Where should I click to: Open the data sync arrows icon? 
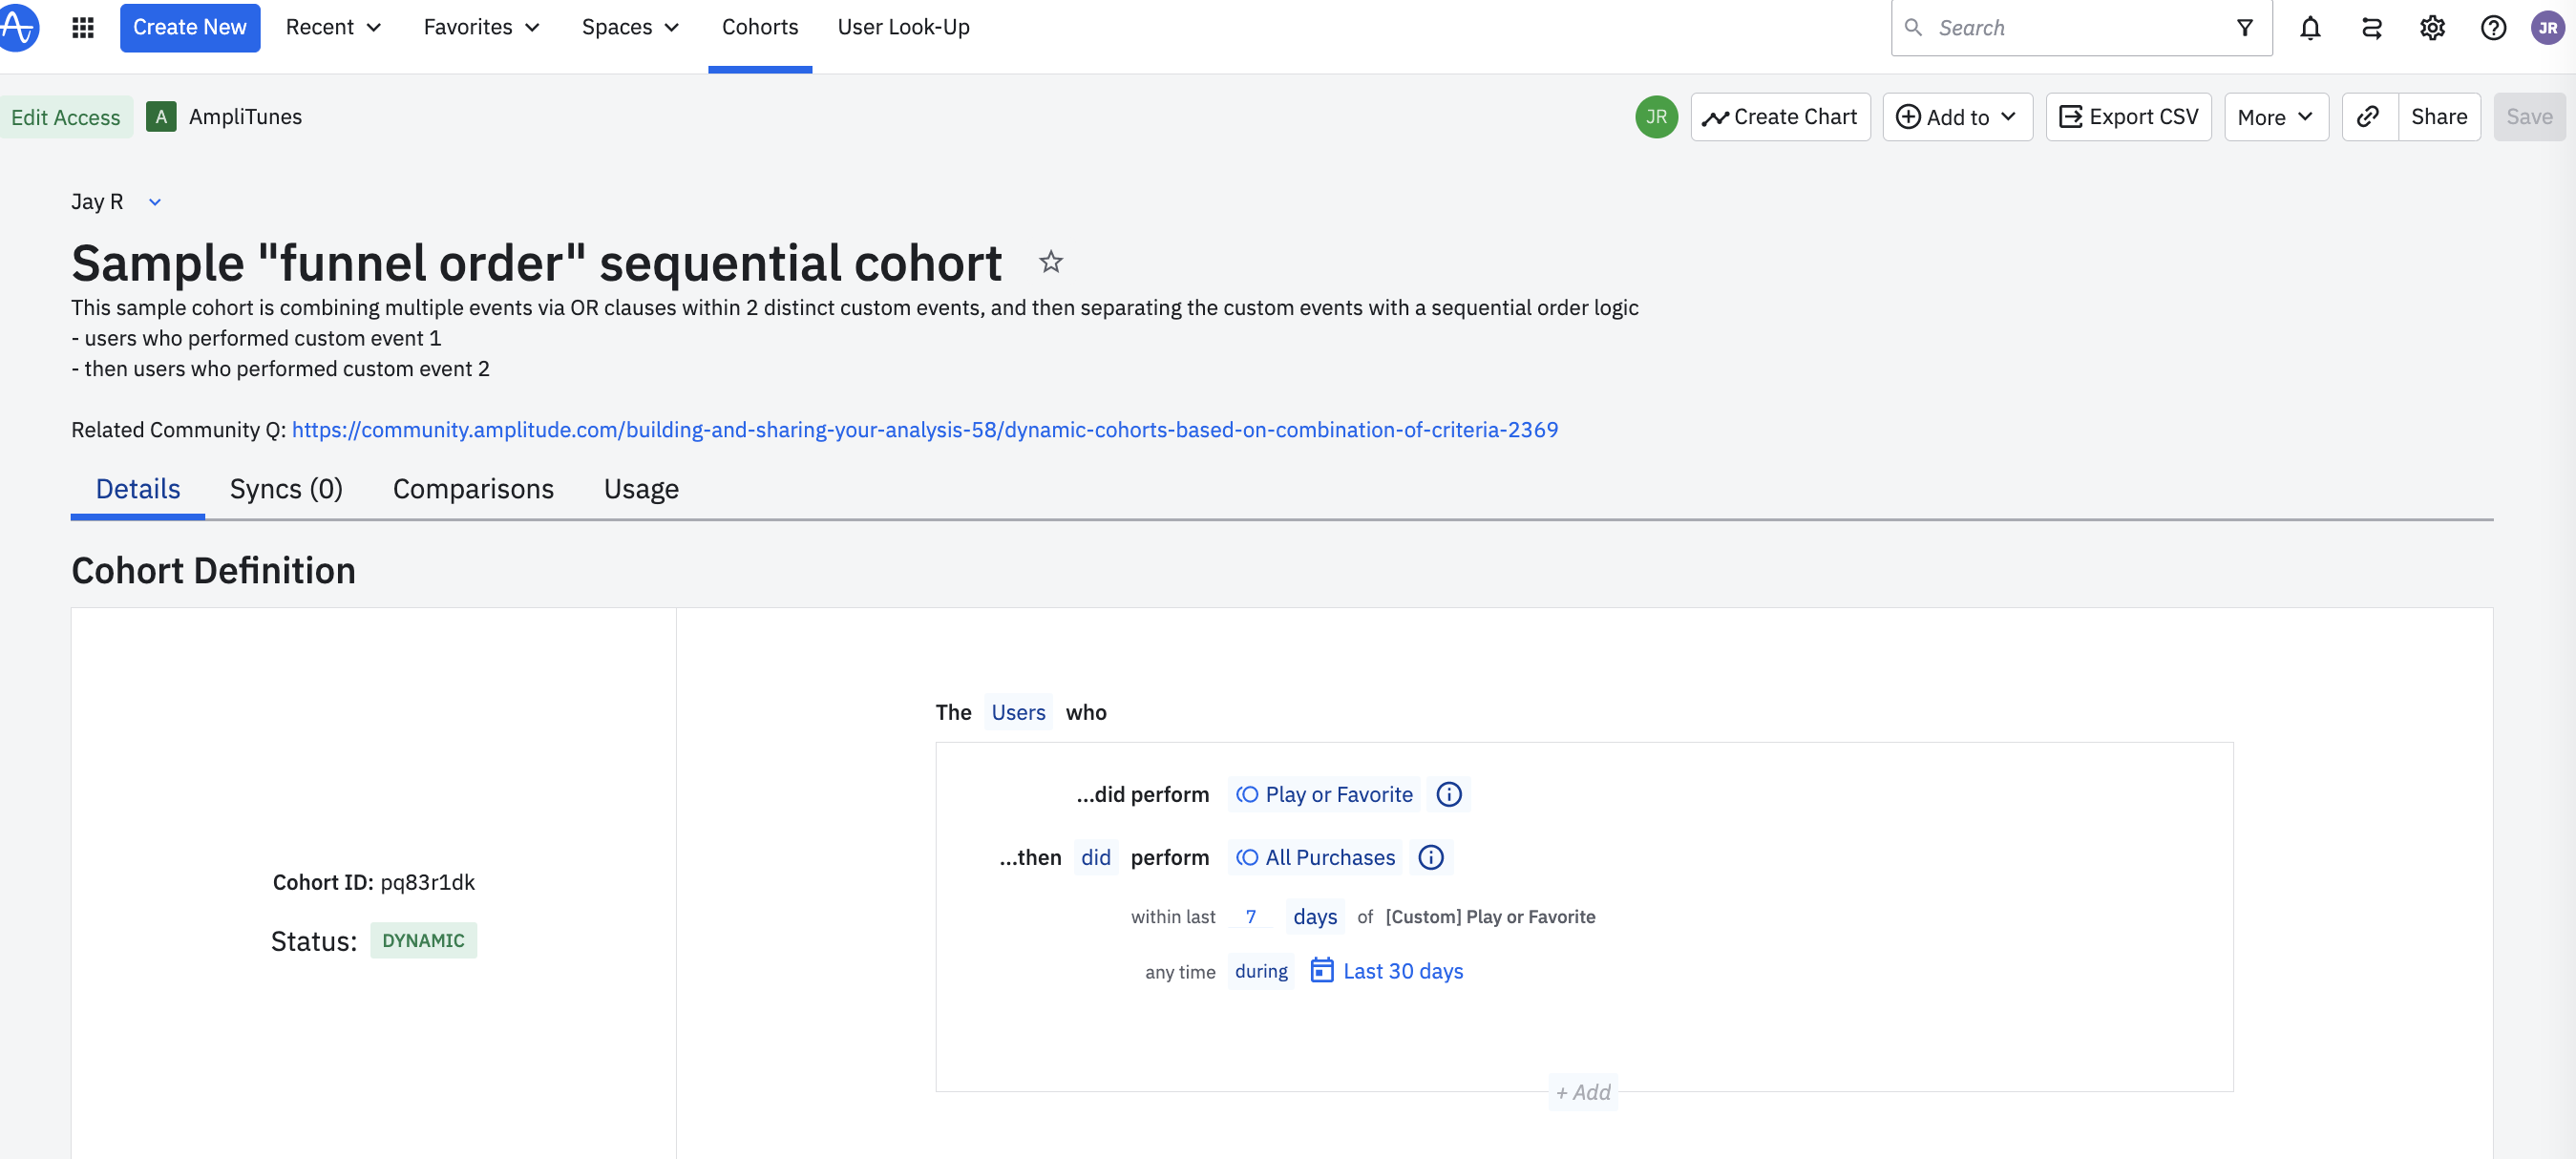(2371, 28)
